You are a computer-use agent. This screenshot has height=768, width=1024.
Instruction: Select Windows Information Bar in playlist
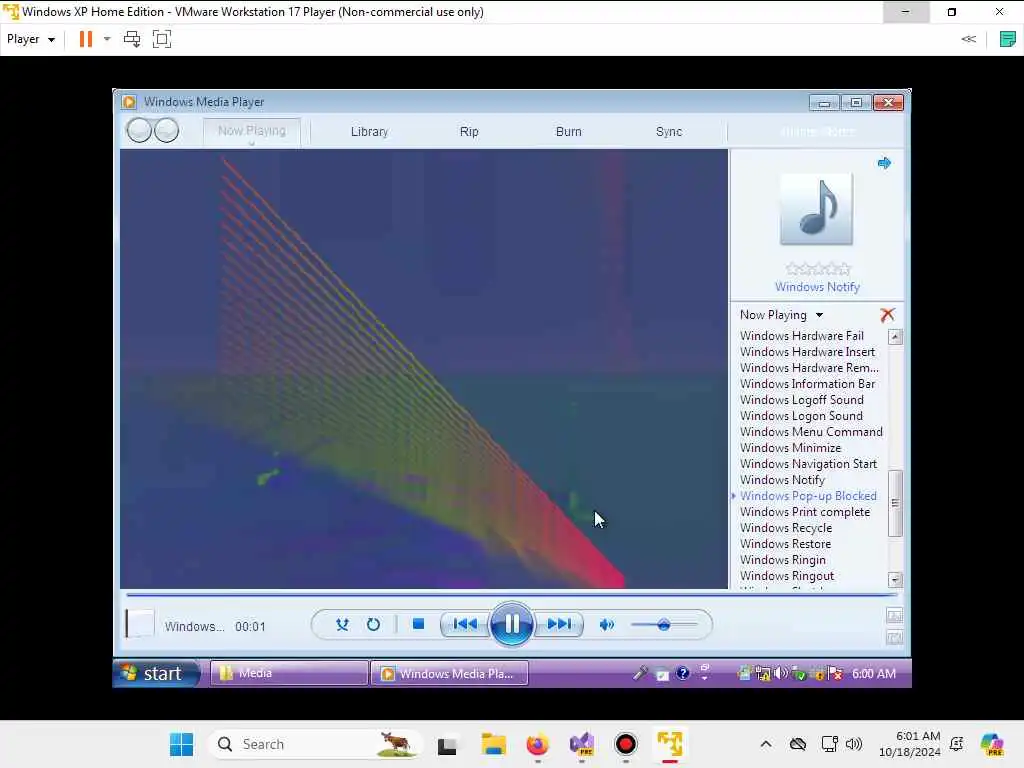[807, 384]
